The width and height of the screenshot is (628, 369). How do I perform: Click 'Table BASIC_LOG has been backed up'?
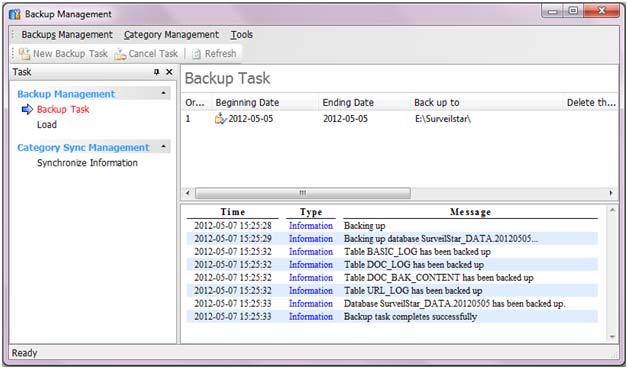pos(417,252)
